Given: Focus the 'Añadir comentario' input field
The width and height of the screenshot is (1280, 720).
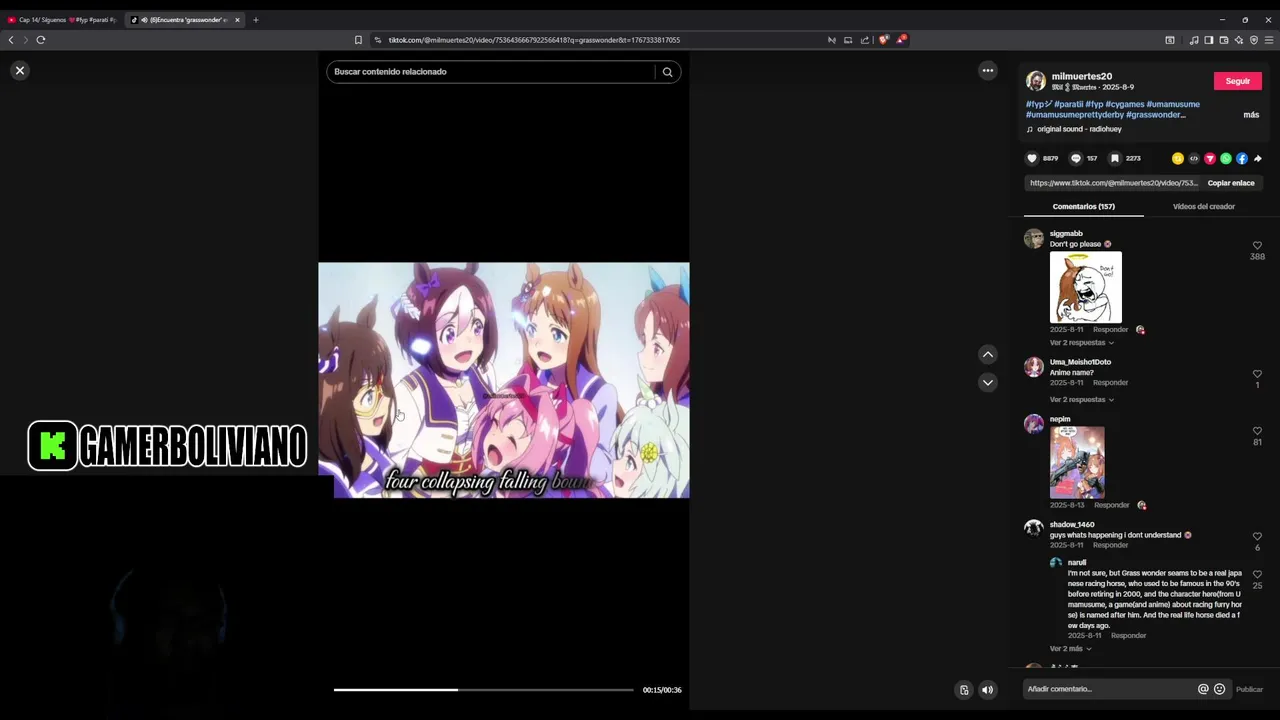Looking at the screenshot, I should point(1108,689).
